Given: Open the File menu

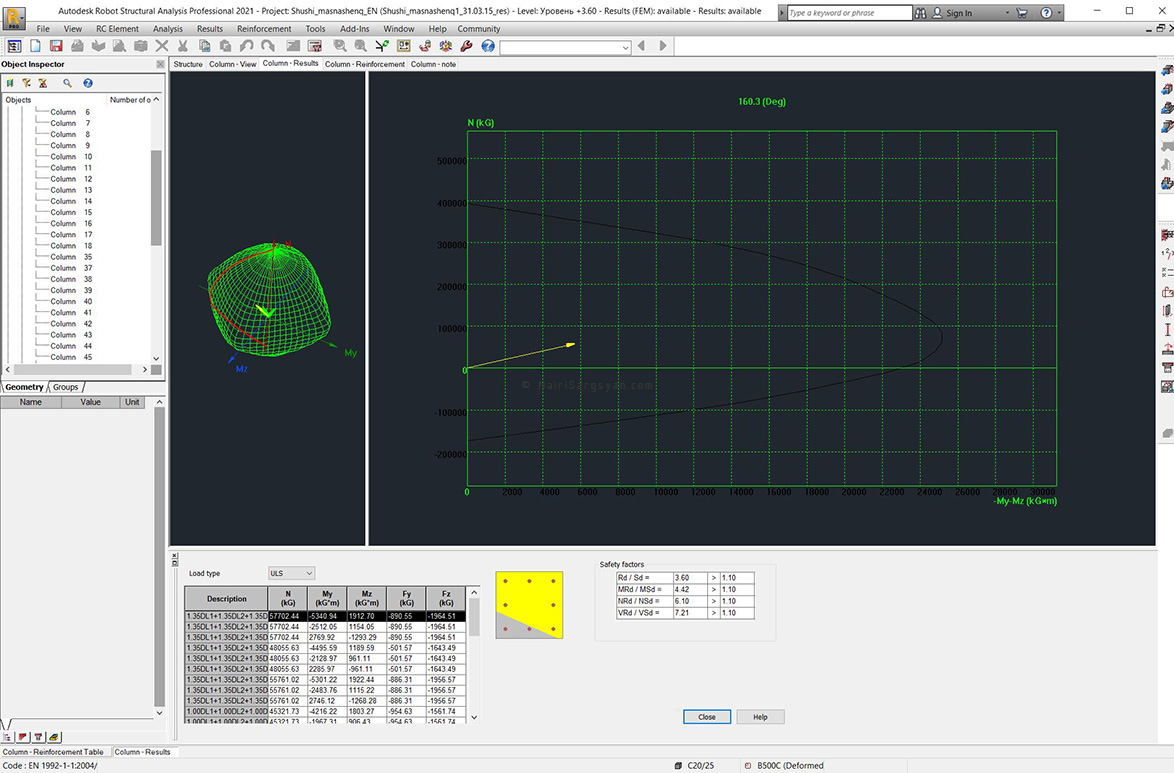Looking at the screenshot, I should click(43, 28).
